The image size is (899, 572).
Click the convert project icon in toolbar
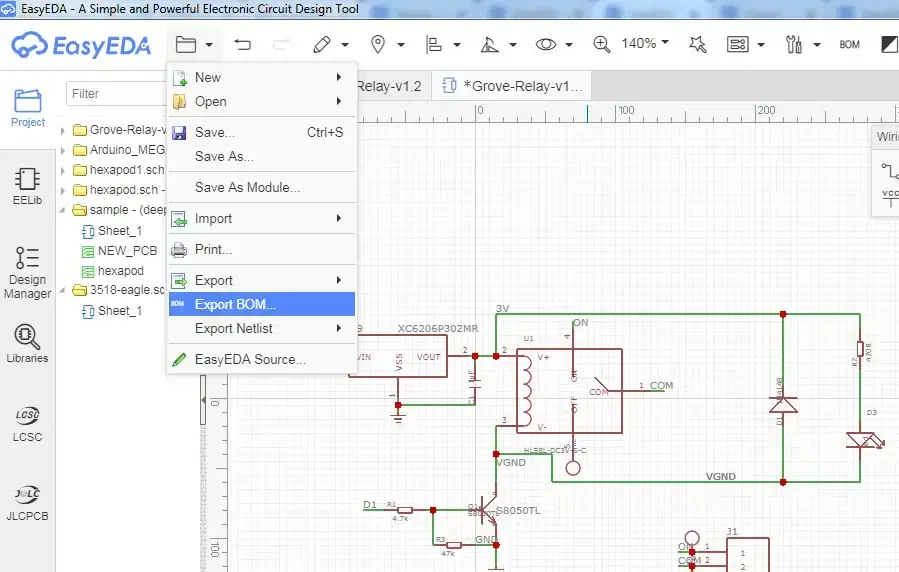pos(737,45)
